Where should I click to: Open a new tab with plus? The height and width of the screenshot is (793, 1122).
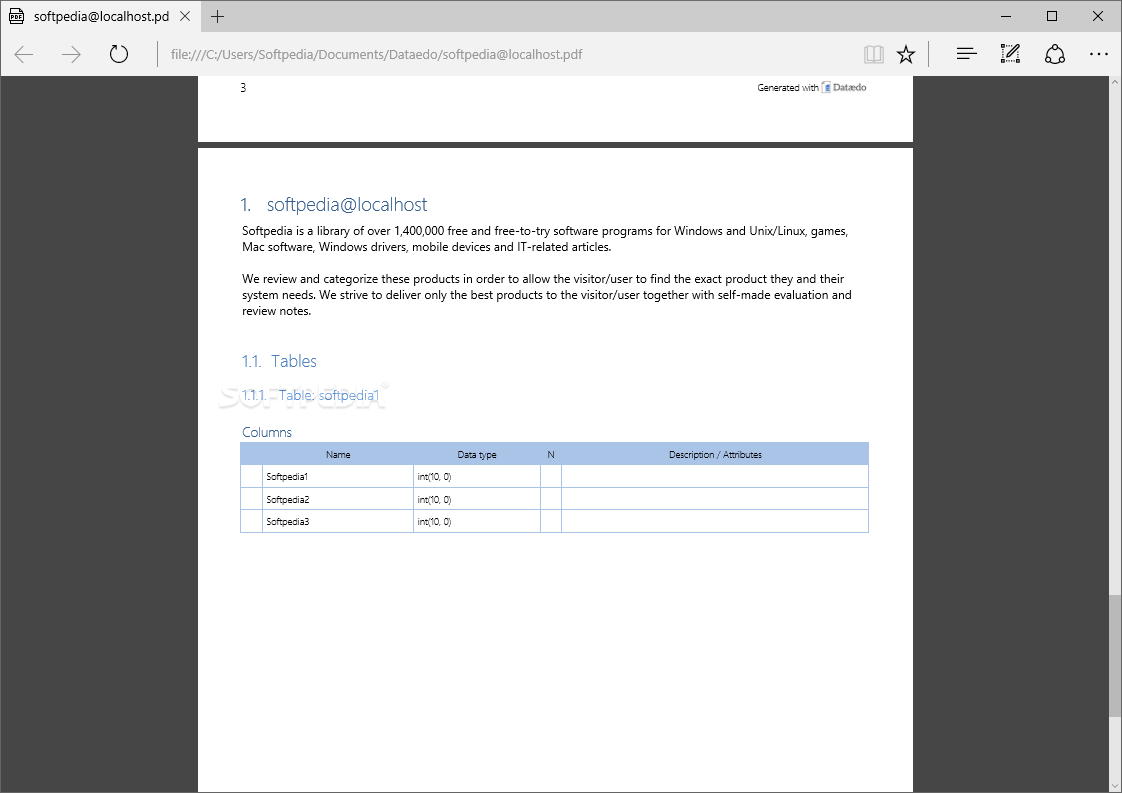pyautogui.click(x=218, y=16)
